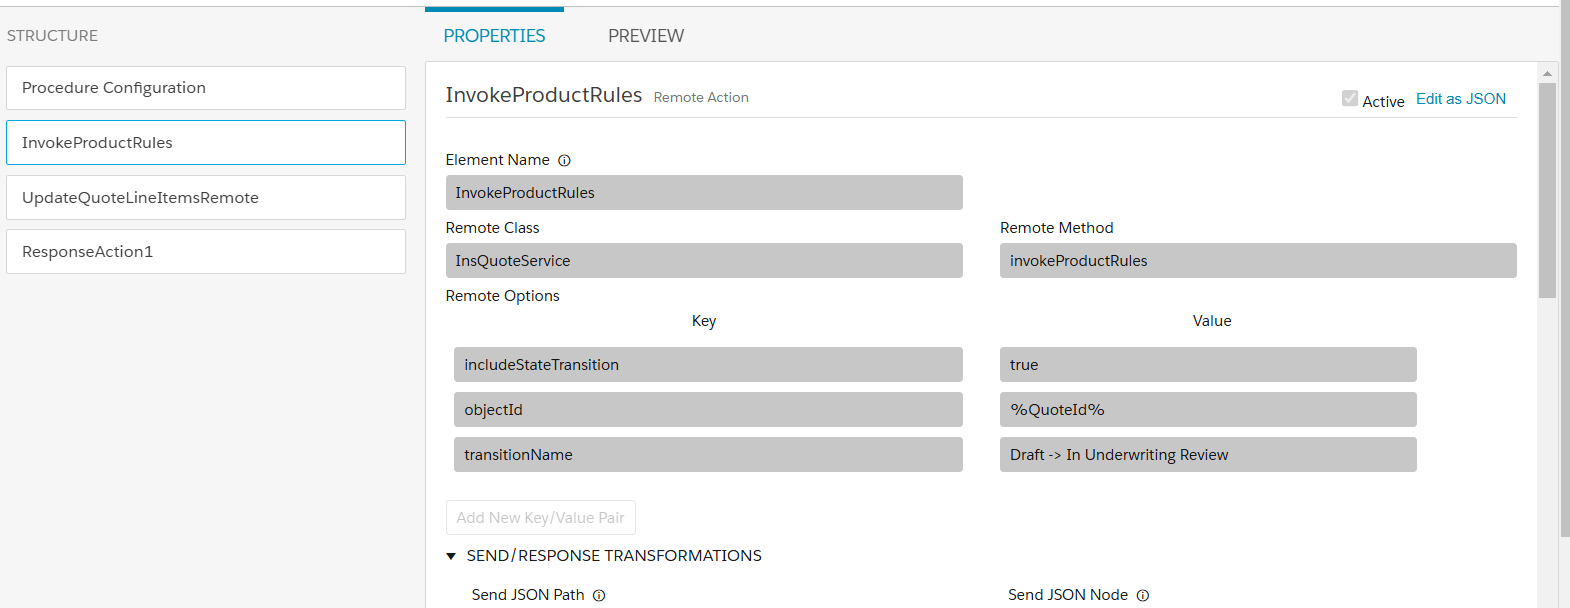Click the %QuoteId% value field
The image size is (1570, 608).
pyautogui.click(x=1207, y=410)
